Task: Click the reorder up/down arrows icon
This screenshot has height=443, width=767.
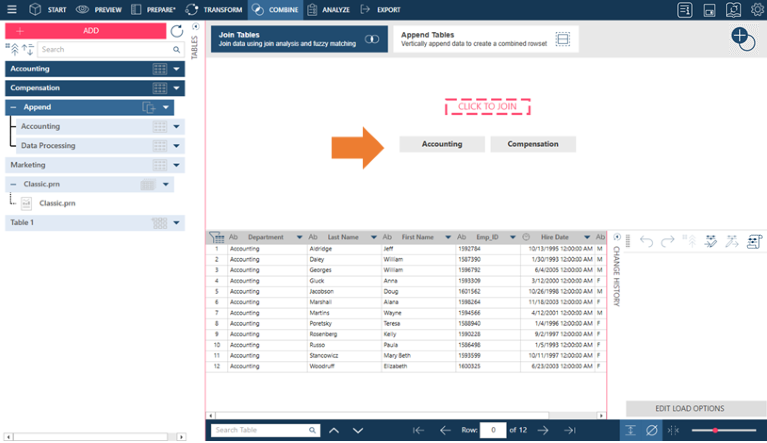Action: (x=27, y=49)
